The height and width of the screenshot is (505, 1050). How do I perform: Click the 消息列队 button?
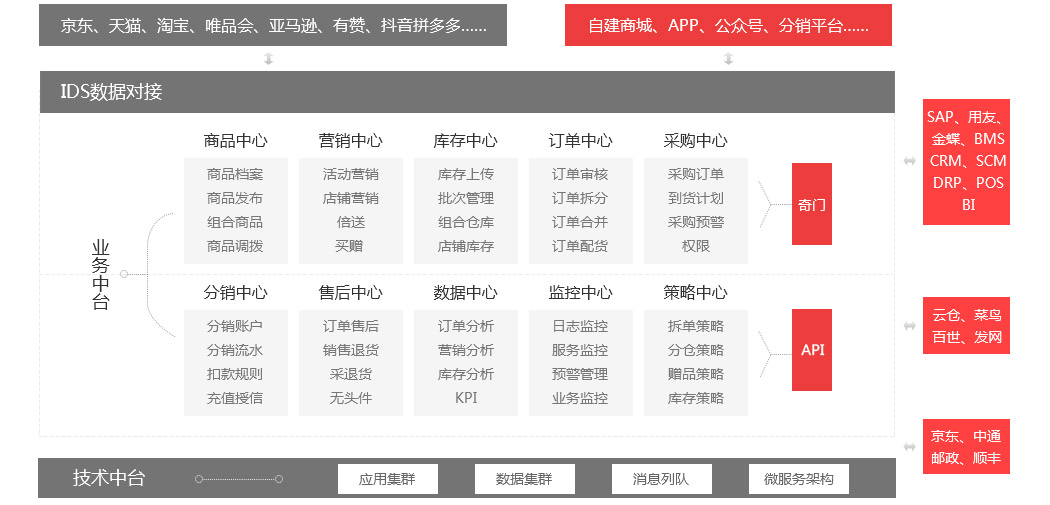661,479
